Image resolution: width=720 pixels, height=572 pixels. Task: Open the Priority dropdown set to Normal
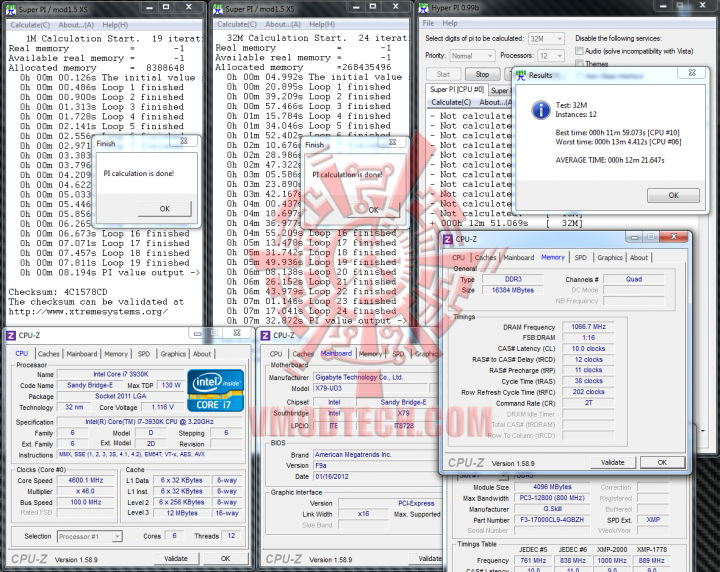(472, 56)
